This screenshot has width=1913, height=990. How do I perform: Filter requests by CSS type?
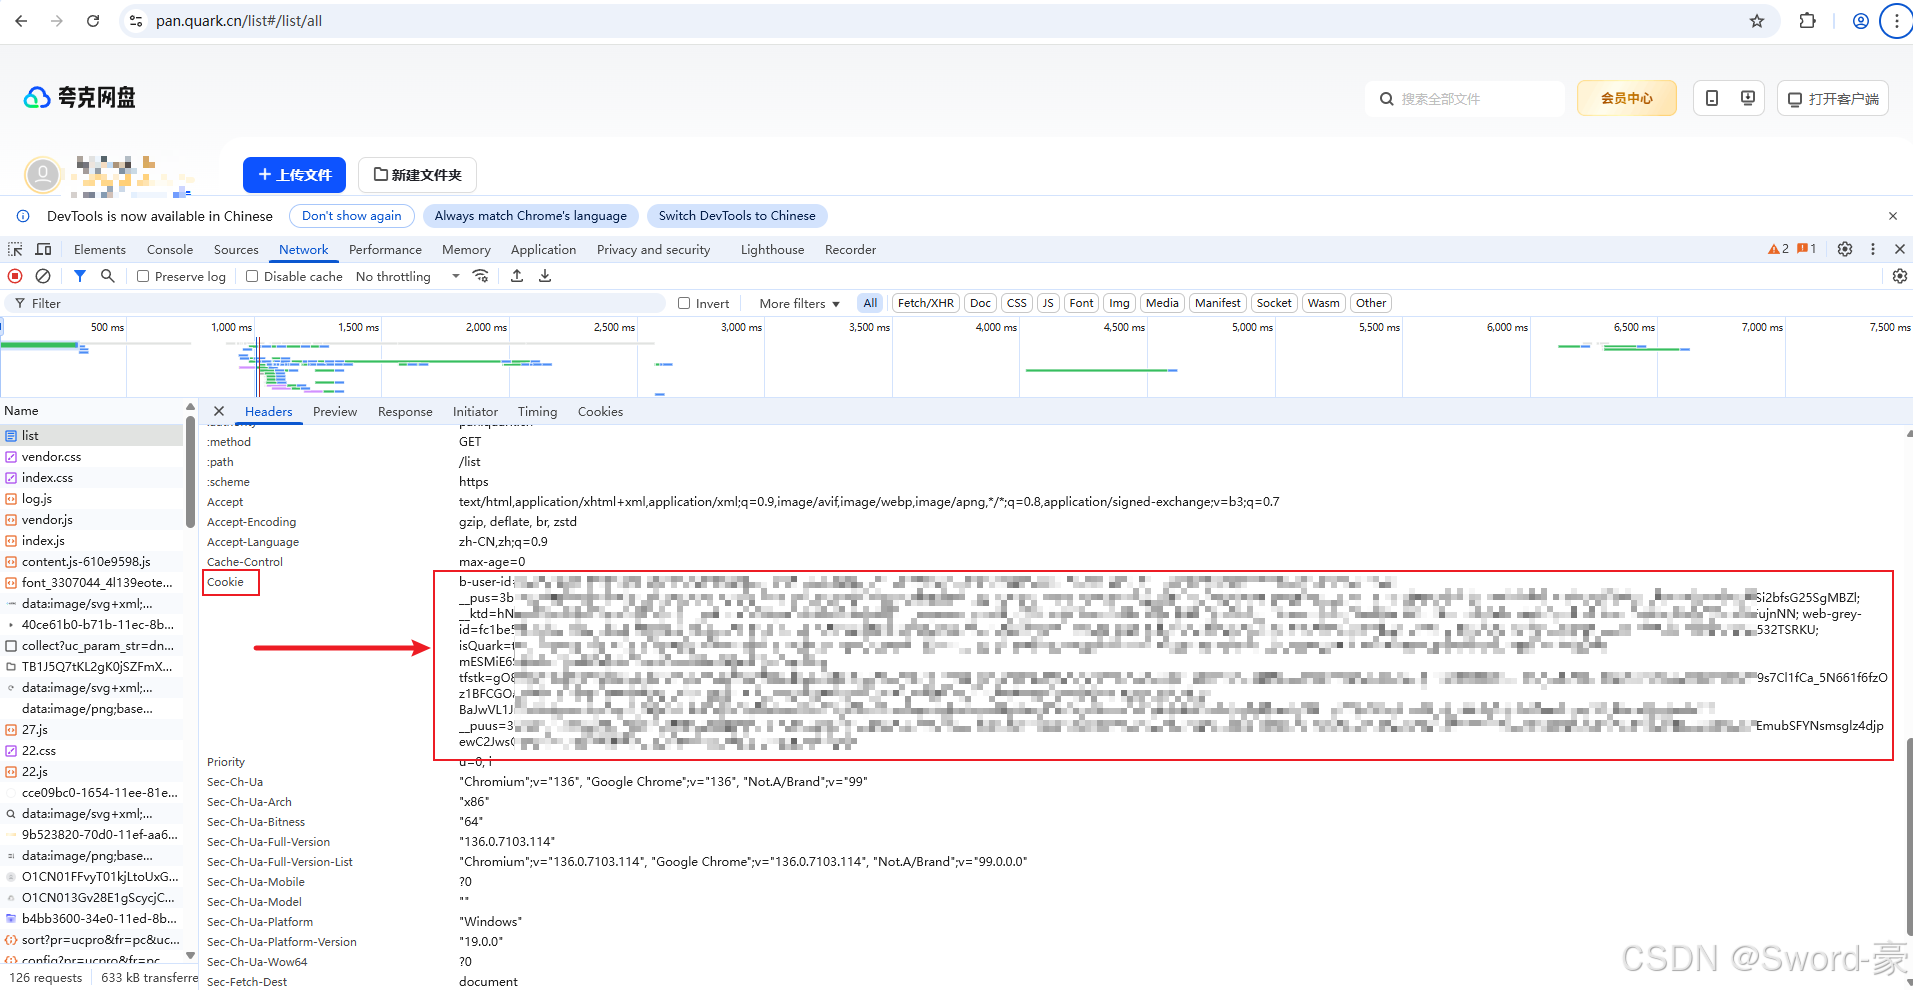(1017, 303)
